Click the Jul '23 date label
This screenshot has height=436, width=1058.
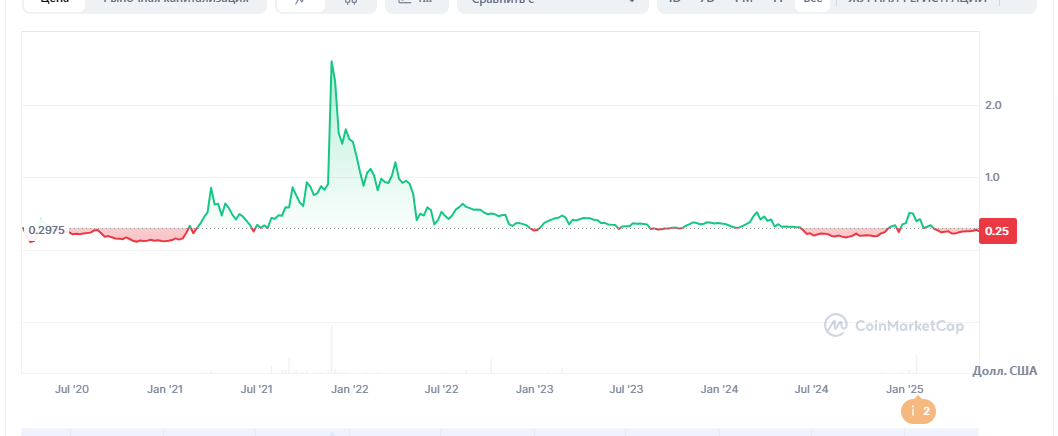tap(626, 389)
